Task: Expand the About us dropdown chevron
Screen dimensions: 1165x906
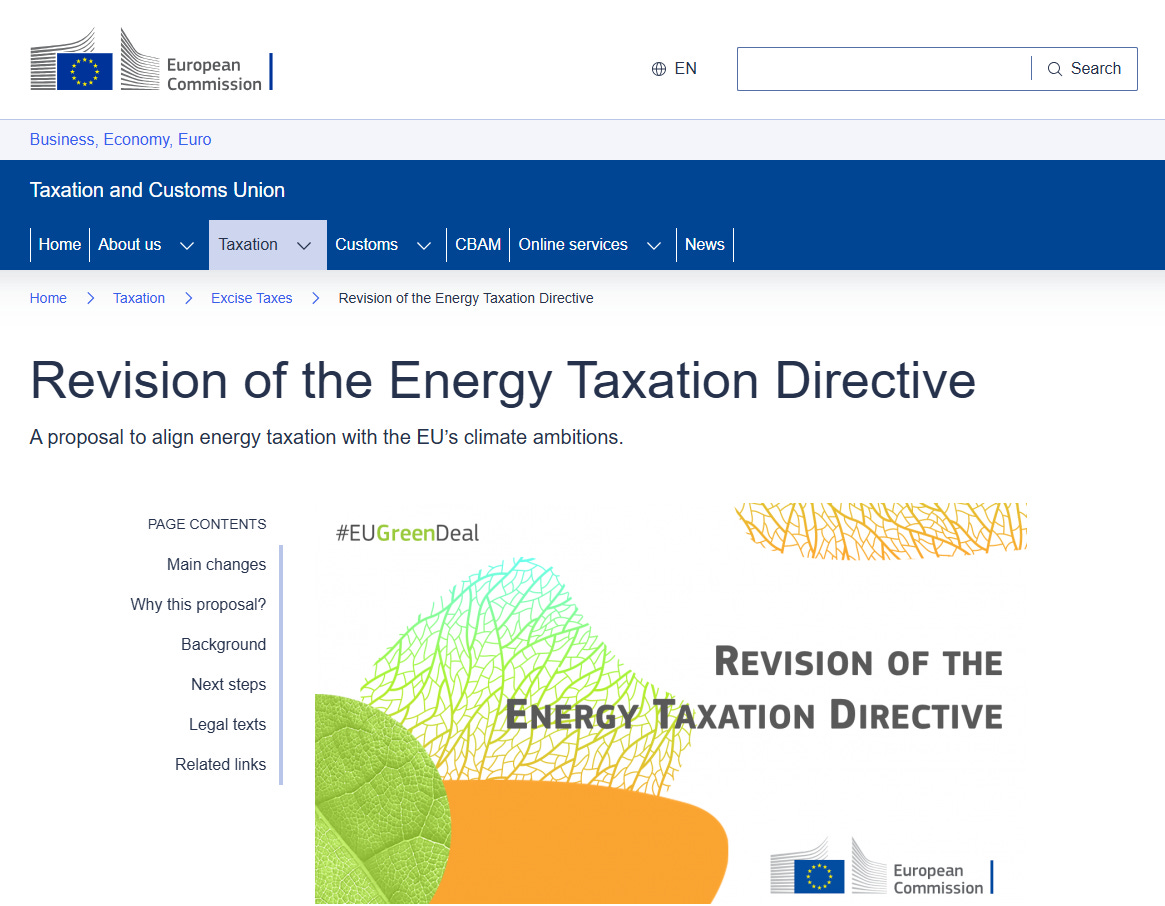Action: click(x=187, y=245)
